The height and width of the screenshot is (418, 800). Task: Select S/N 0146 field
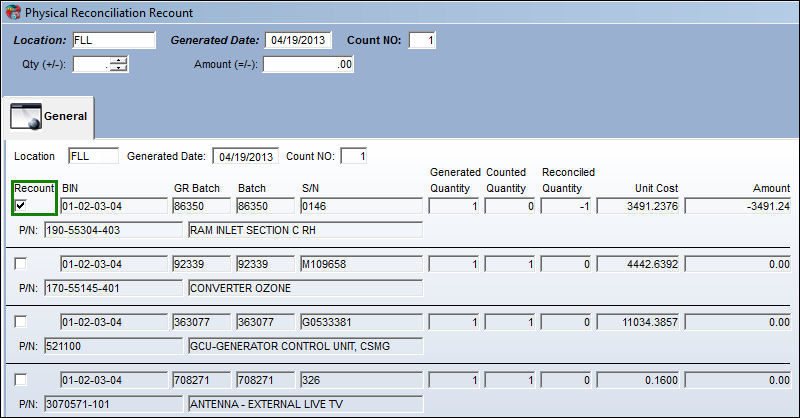coord(361,206)
